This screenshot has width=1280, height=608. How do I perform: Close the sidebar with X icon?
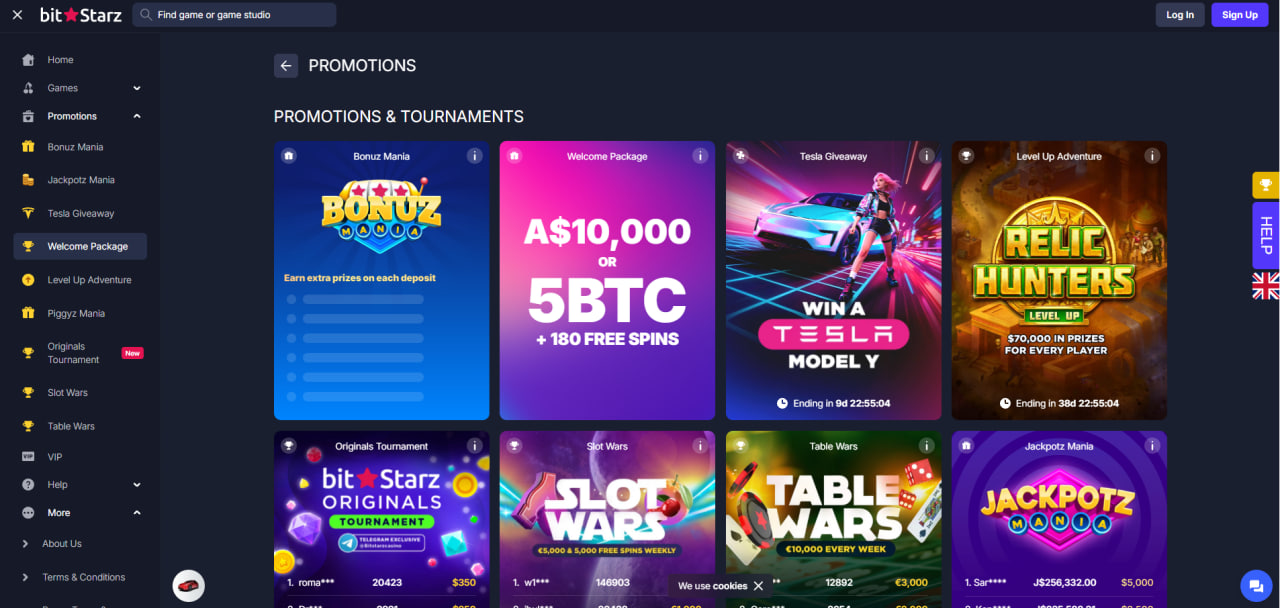point(17,15)
